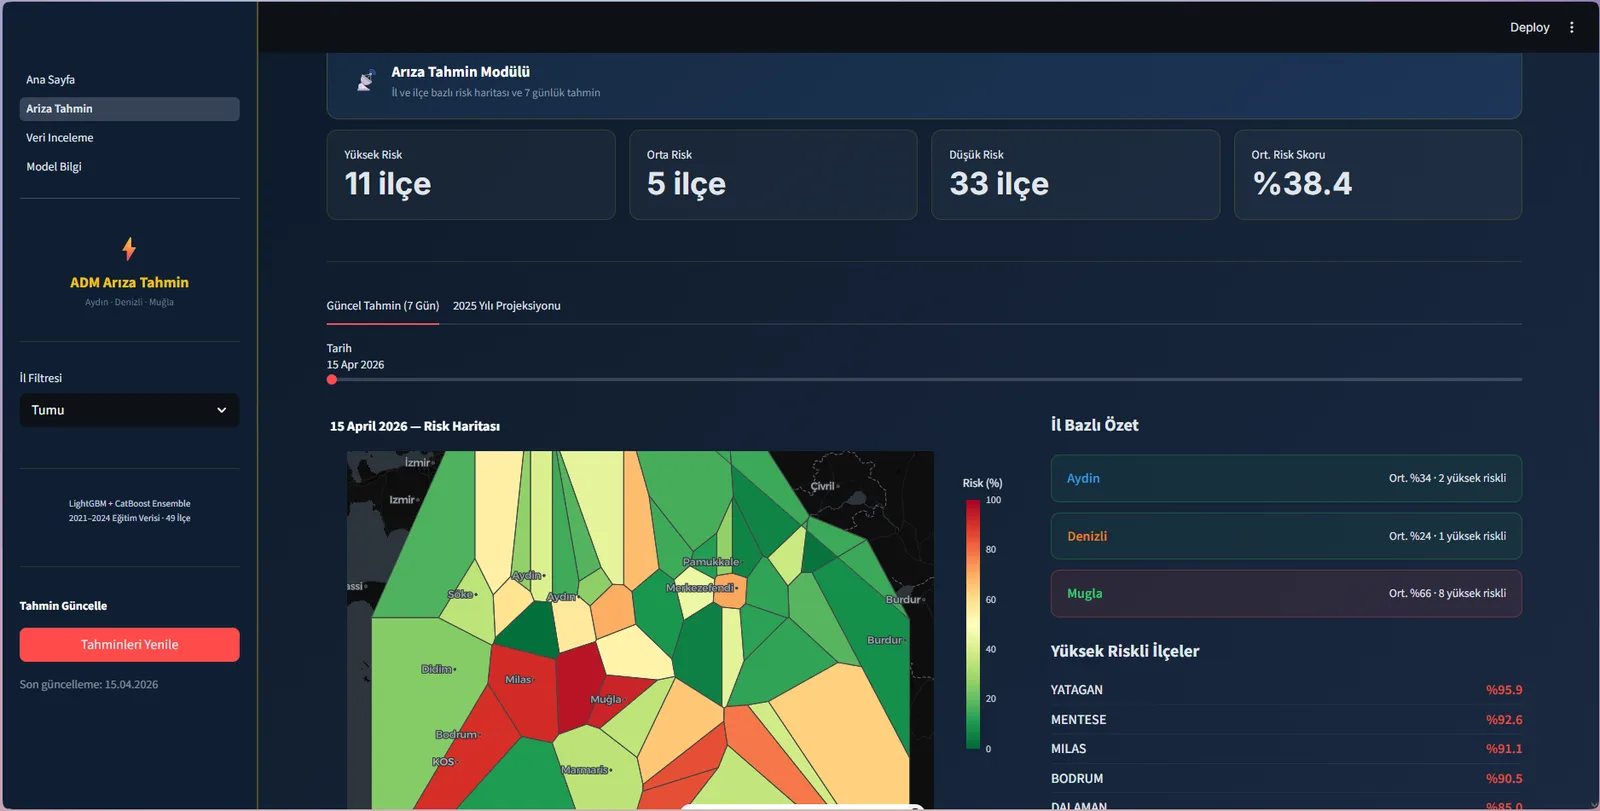Click the Aydin province summary card
The width and height of the screenshot is (1600, 811).
point(1286,479)
